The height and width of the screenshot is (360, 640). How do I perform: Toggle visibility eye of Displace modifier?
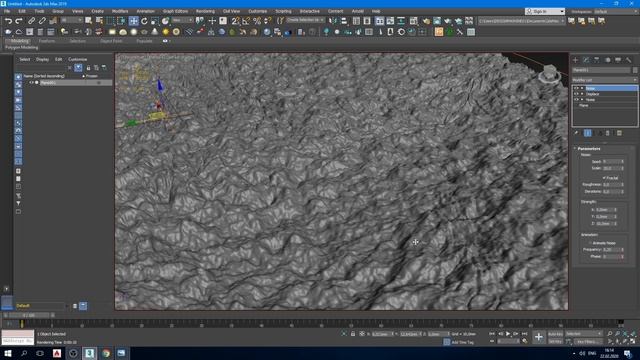[576, 94]
